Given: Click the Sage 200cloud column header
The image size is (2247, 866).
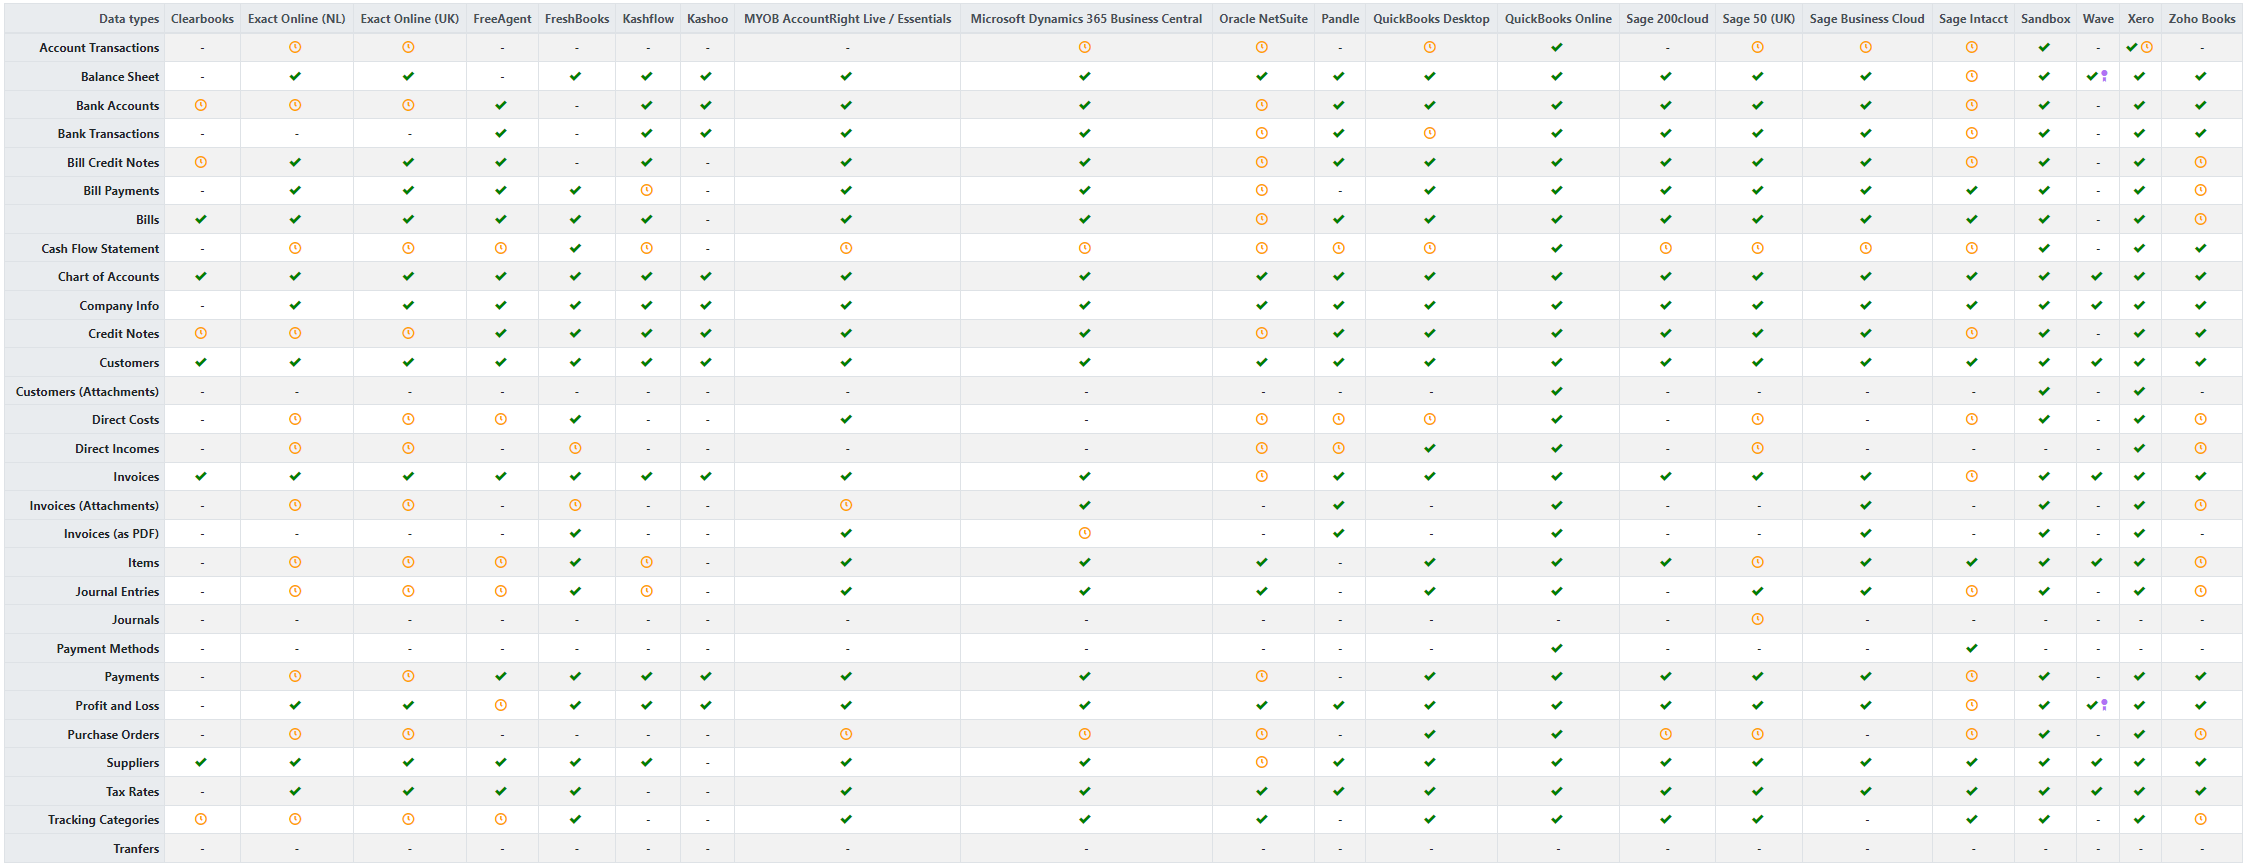Looking at the screenshot, I should point(1667,19).
